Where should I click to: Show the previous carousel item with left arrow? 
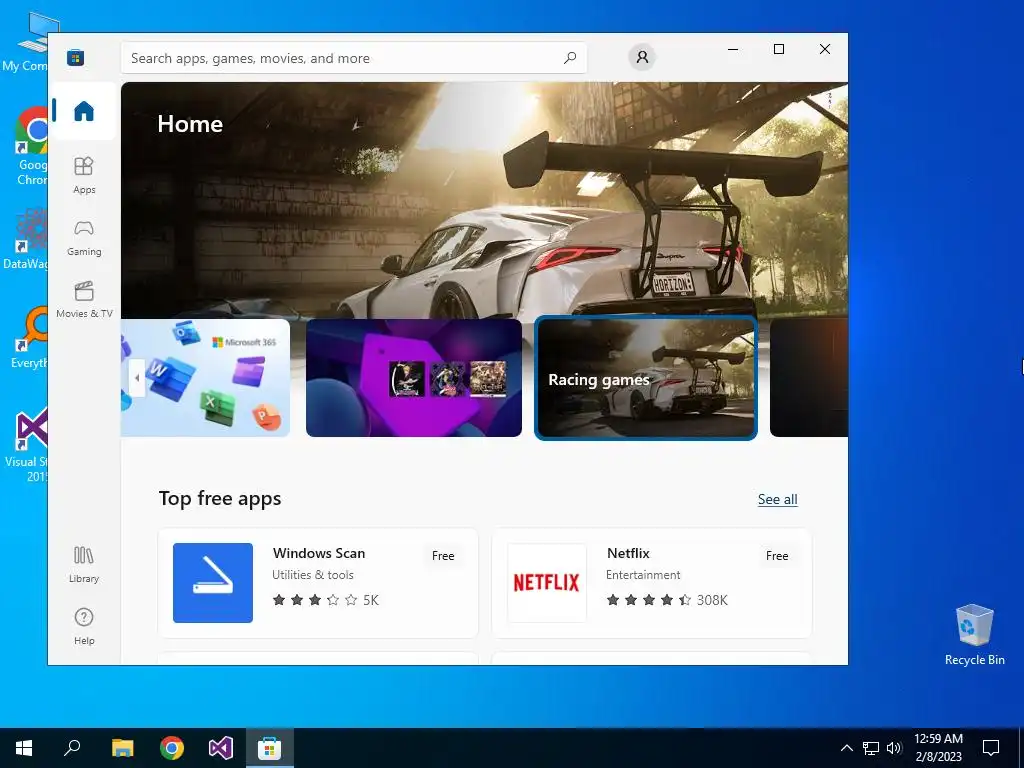click(x=137, y=378)
